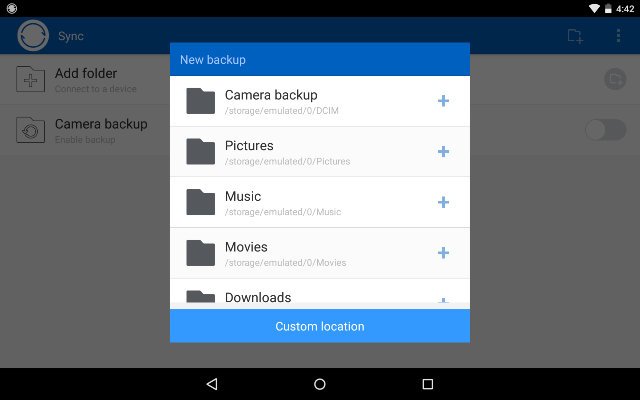Click the Sync app logo icon
This screenshot has height=400, width=640.
point(33,36)
